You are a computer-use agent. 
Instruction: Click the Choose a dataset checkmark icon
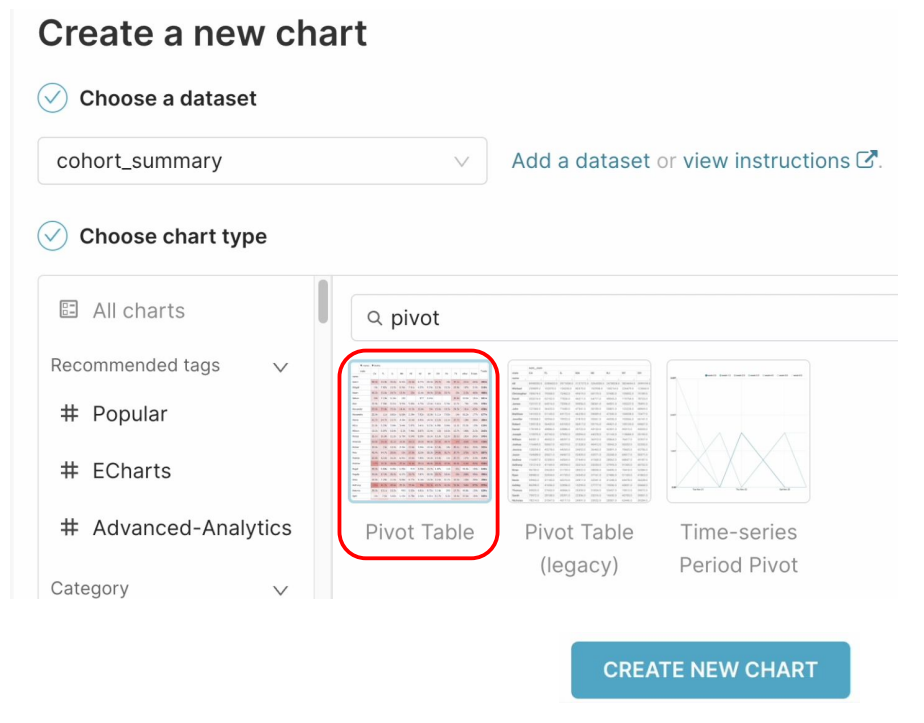click(x=52, y=98)
